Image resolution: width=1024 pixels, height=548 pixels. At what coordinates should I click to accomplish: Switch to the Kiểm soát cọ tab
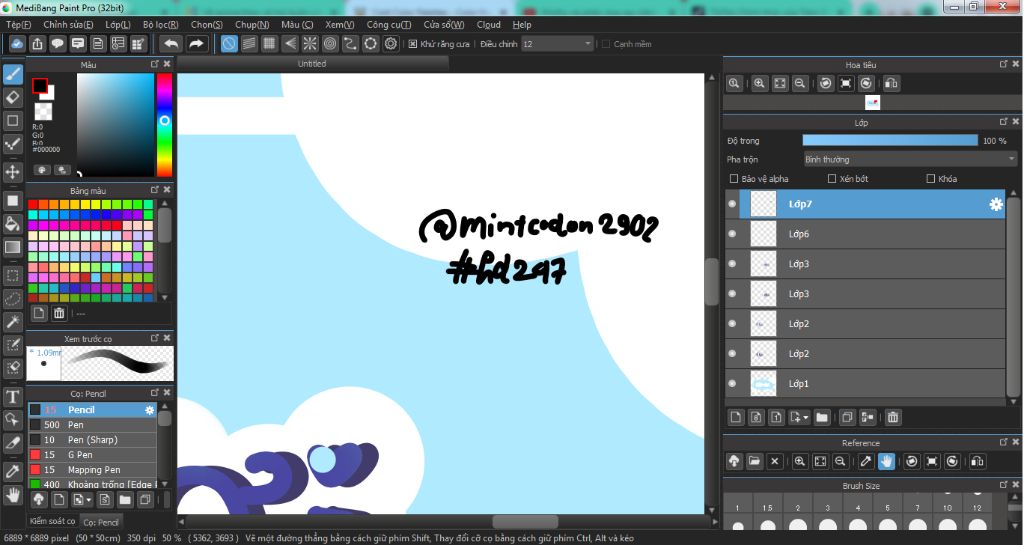point(52,521)
